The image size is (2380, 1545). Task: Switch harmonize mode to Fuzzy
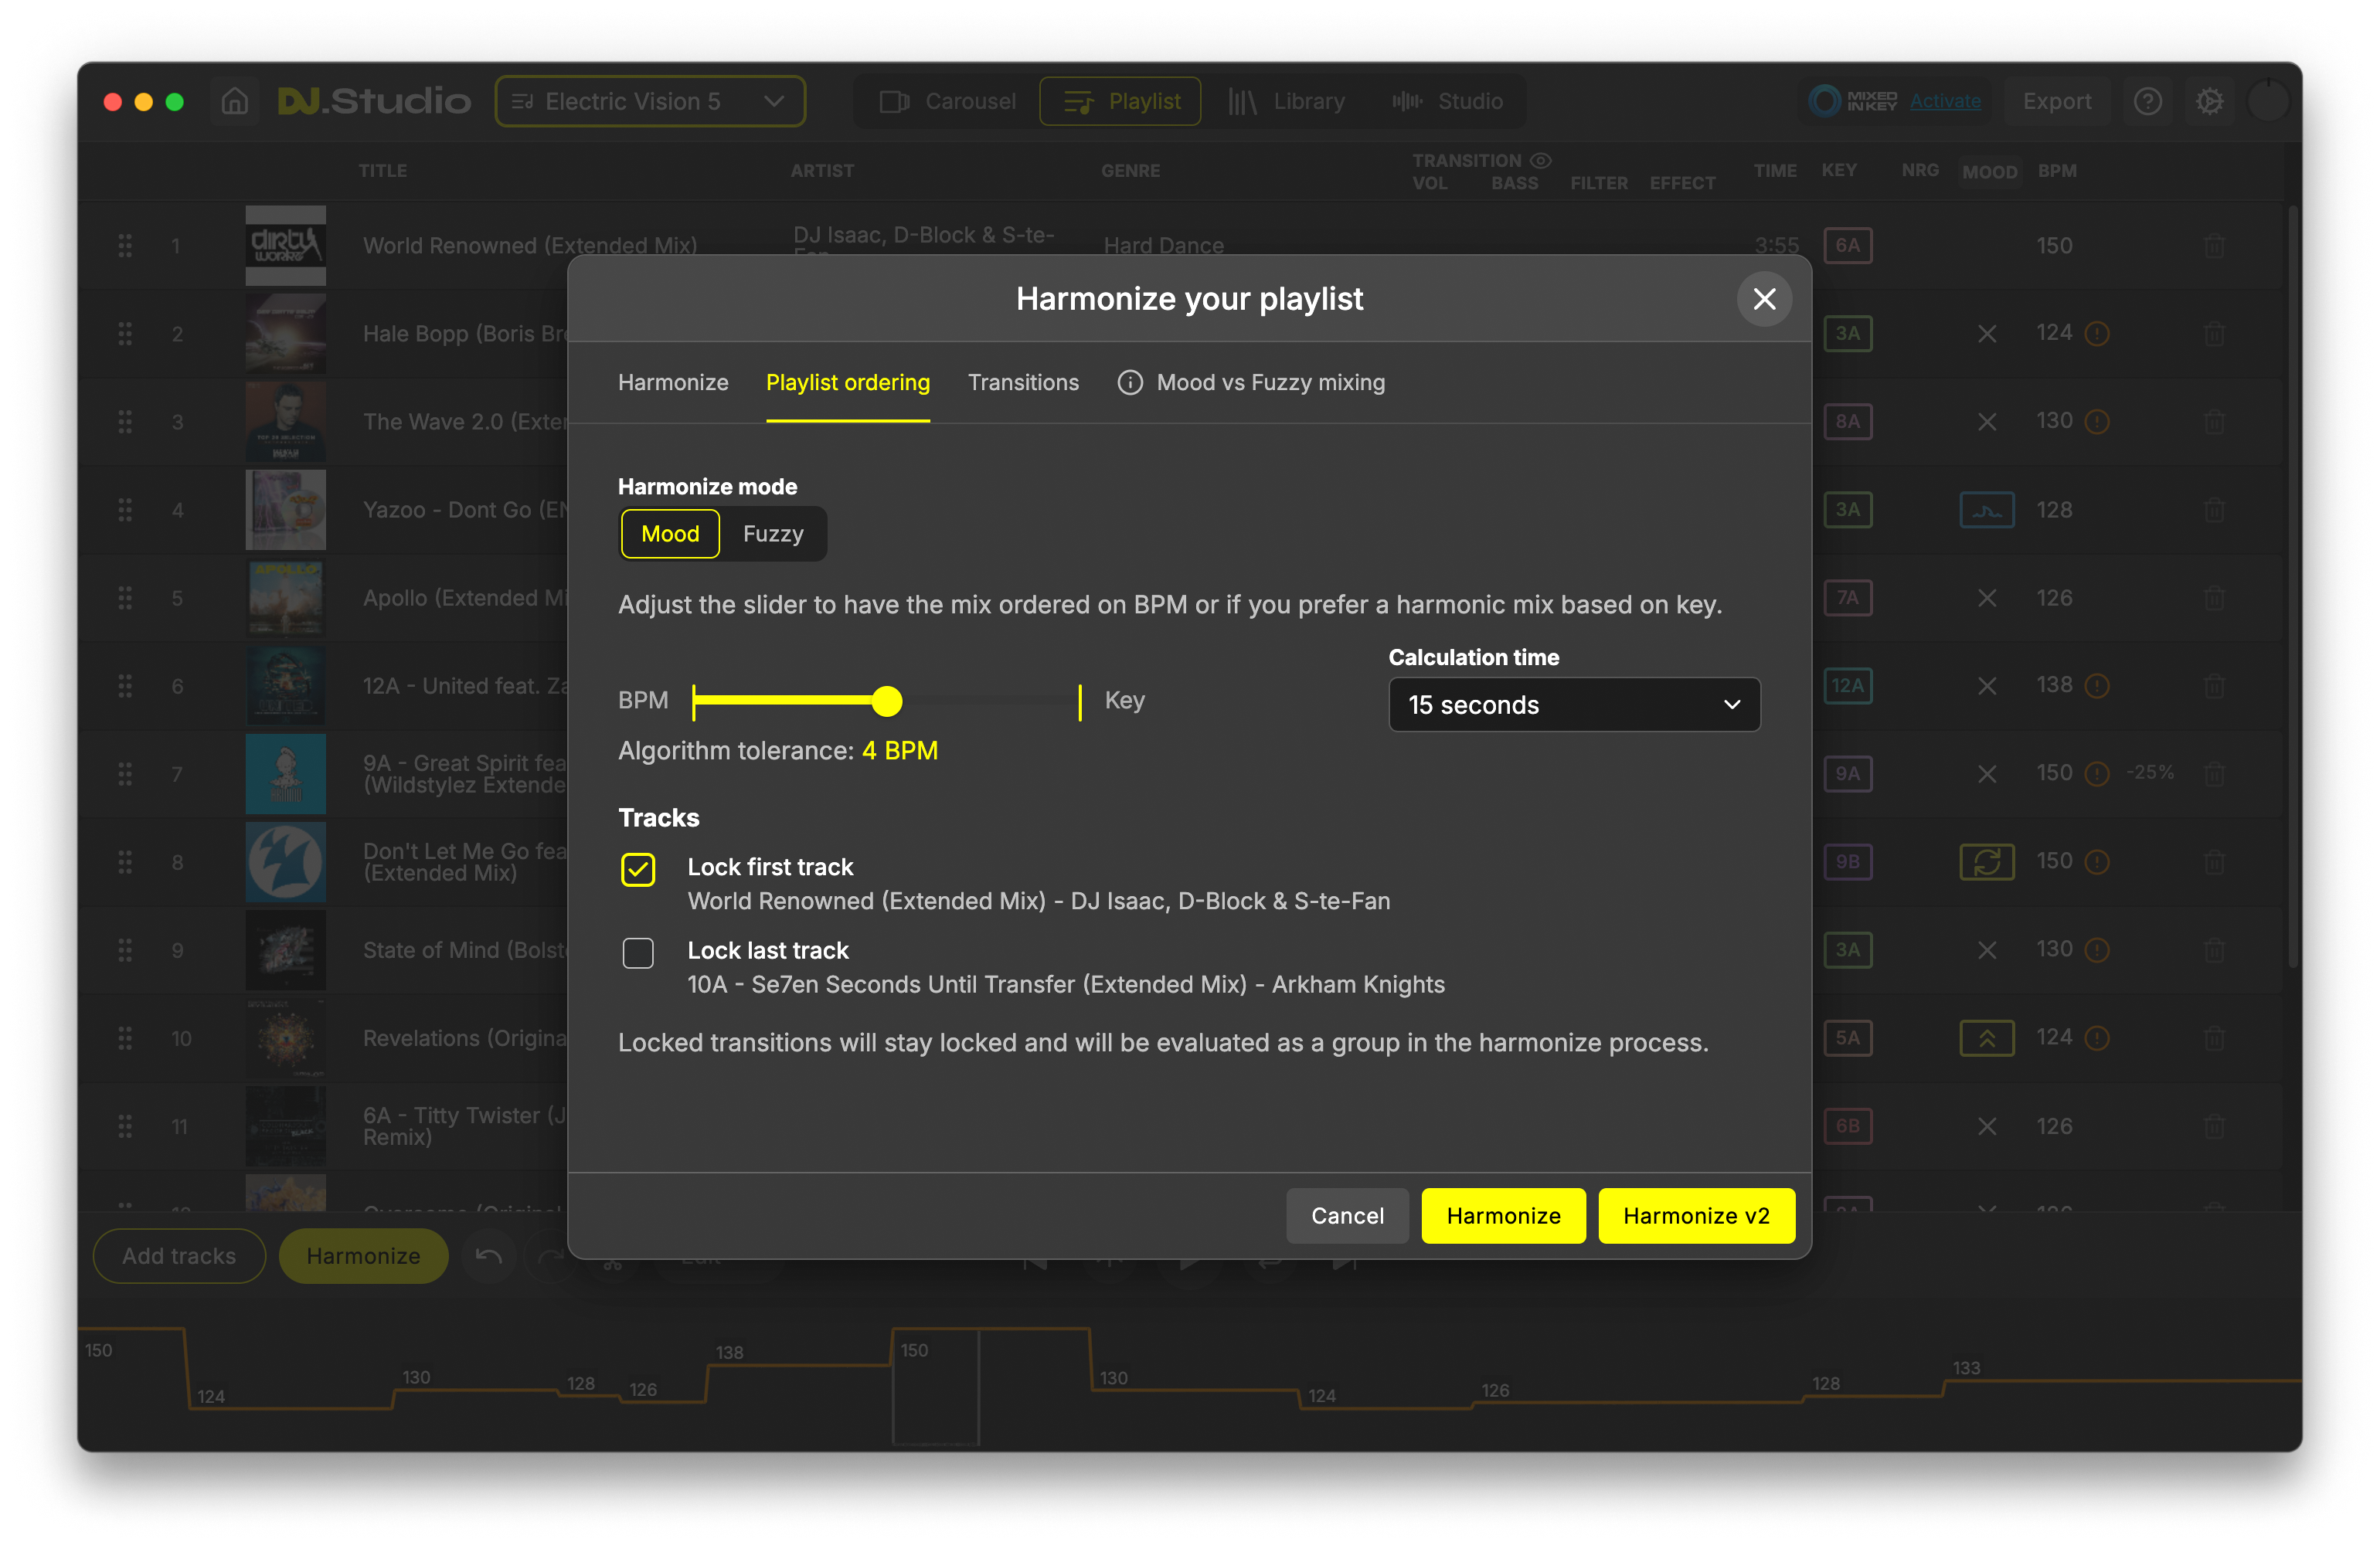772,534
